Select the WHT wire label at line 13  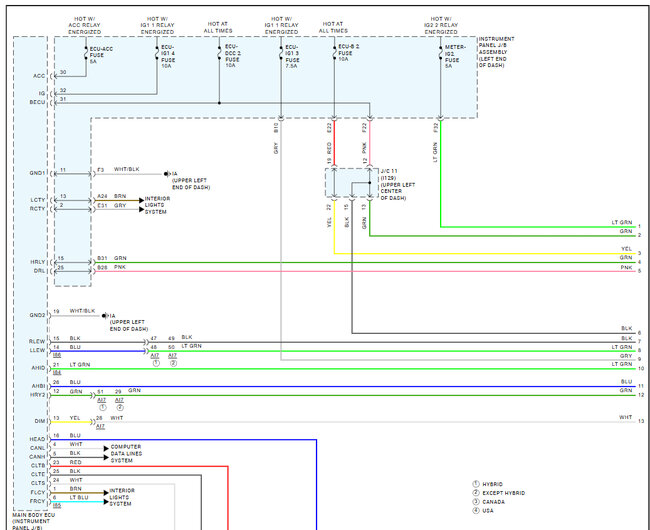[x=626, y=417]
